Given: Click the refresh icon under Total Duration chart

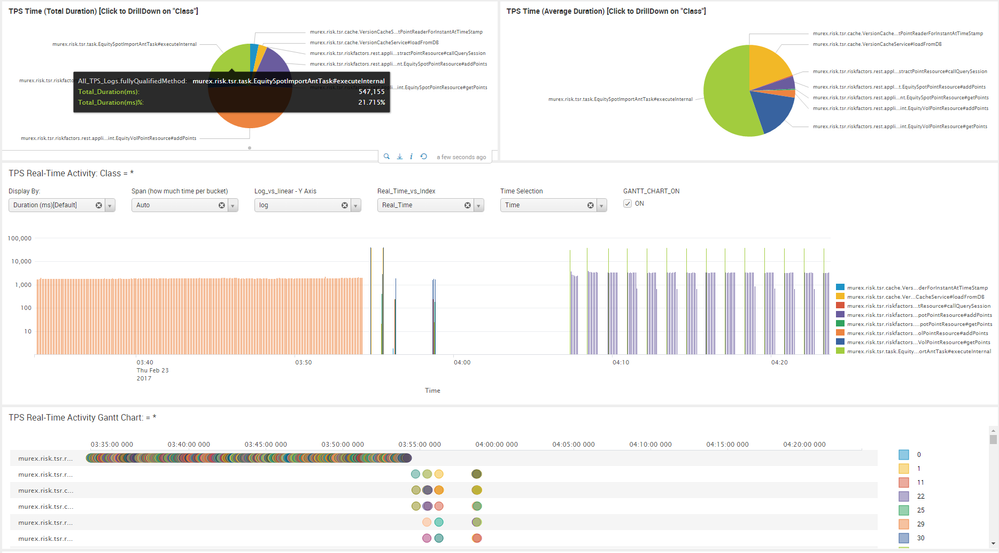Looking at the screenshot, I should (x=424, y=157).
